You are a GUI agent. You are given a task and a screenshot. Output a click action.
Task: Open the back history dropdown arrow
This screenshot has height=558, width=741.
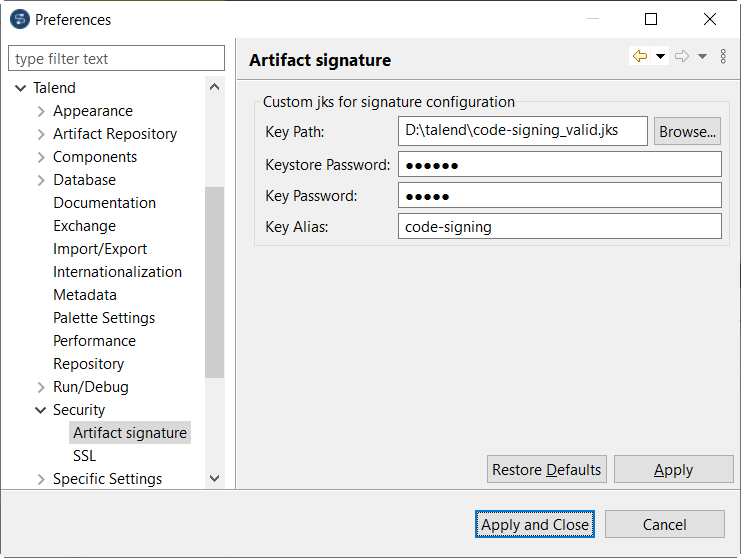(660, 57)
